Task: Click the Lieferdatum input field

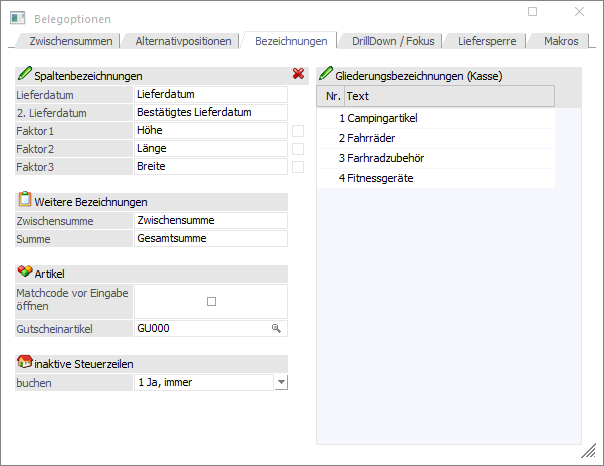Action: [x=211, y=94]
